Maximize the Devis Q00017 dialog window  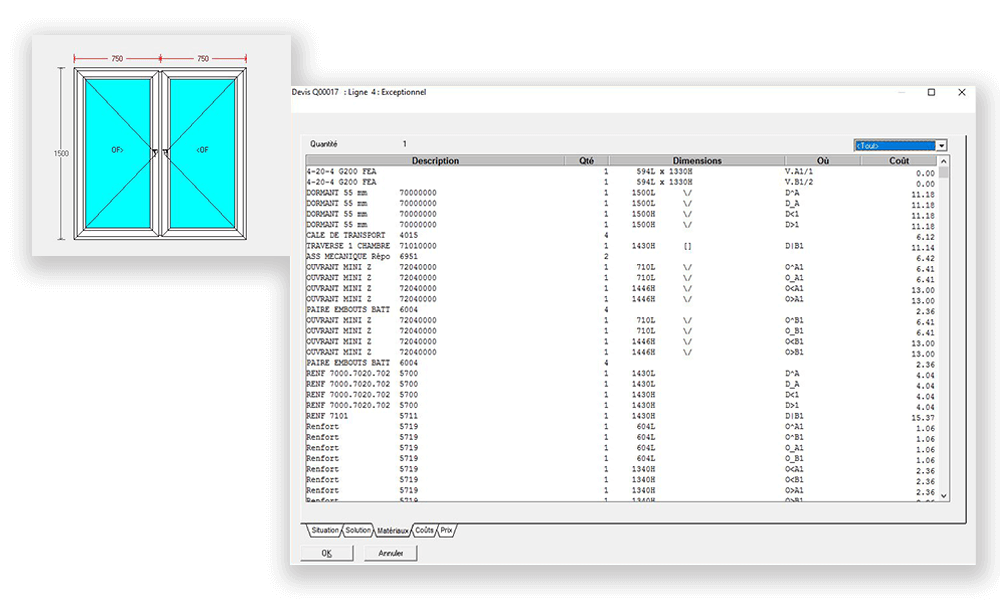click(x=931, y=92)
